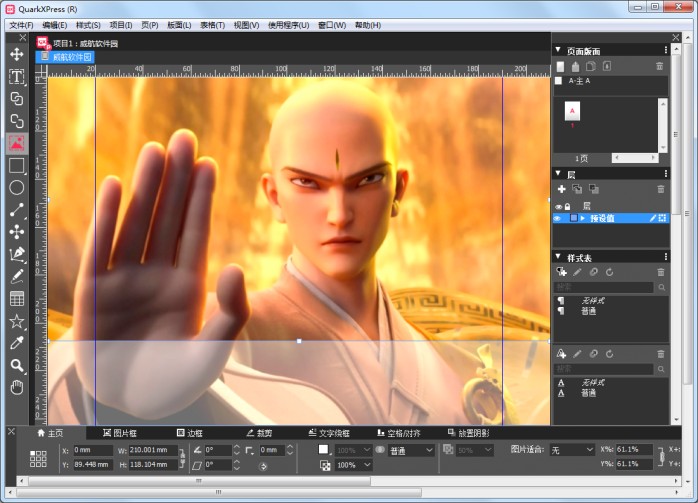The width and height of the screenshot is (698, 503).
Task: Open the 普通 blend mode dropdown
Action: (411, 450)
